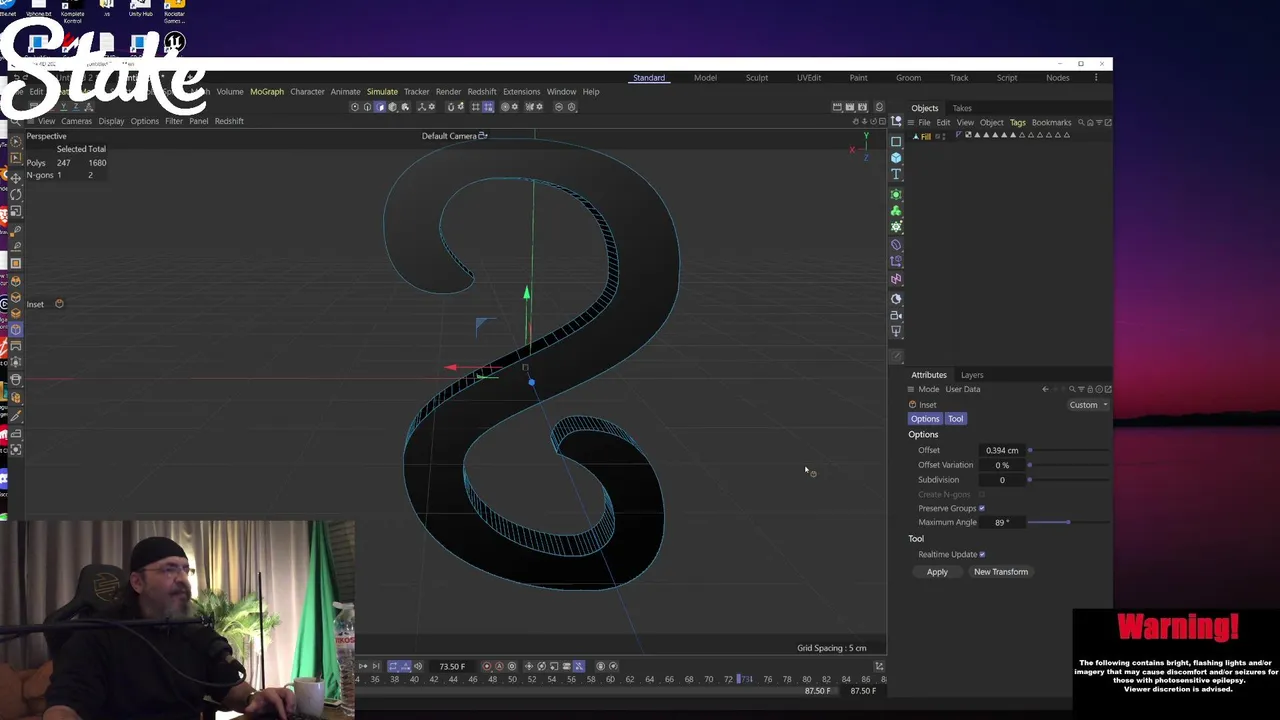Screen dimensions: 1280x720
Task: Click Attributes back arrow icon
Action: pyautogui.click(x=1045, y=389)
